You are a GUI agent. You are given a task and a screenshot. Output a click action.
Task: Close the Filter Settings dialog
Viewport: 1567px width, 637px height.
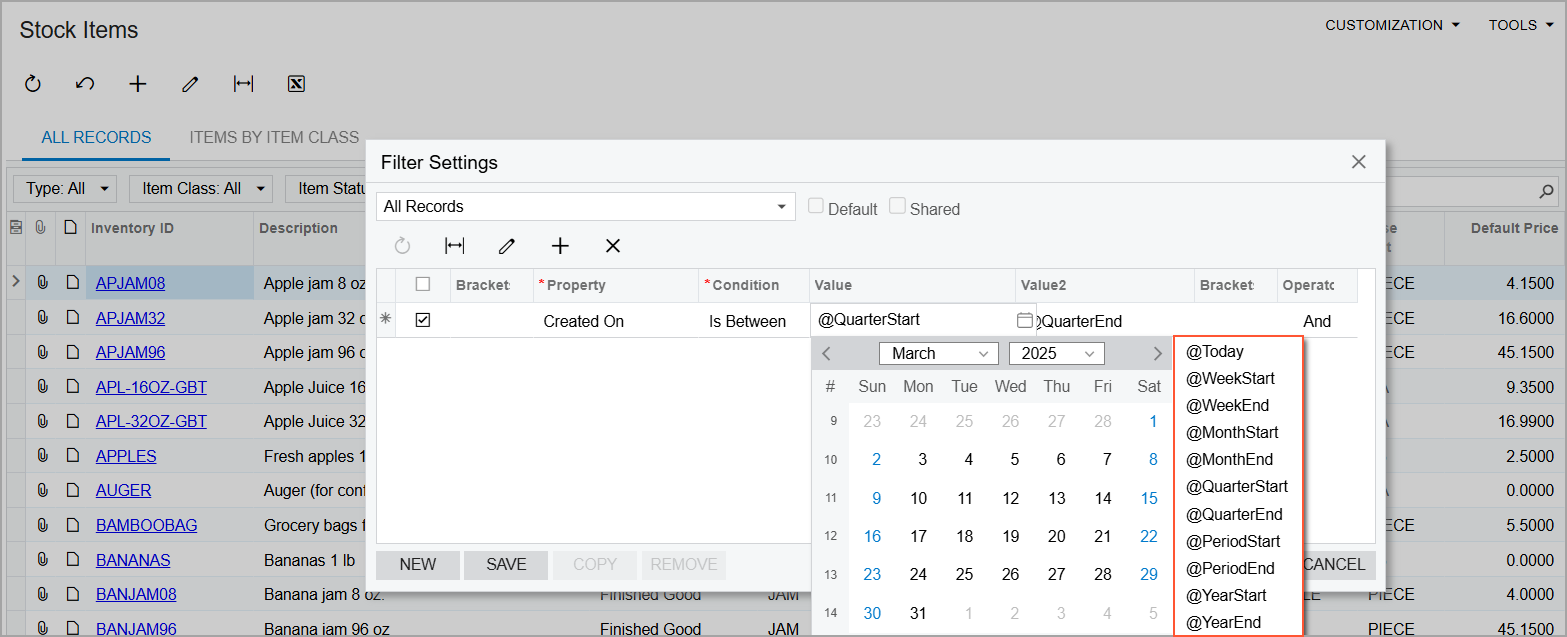coord(1358,162)
